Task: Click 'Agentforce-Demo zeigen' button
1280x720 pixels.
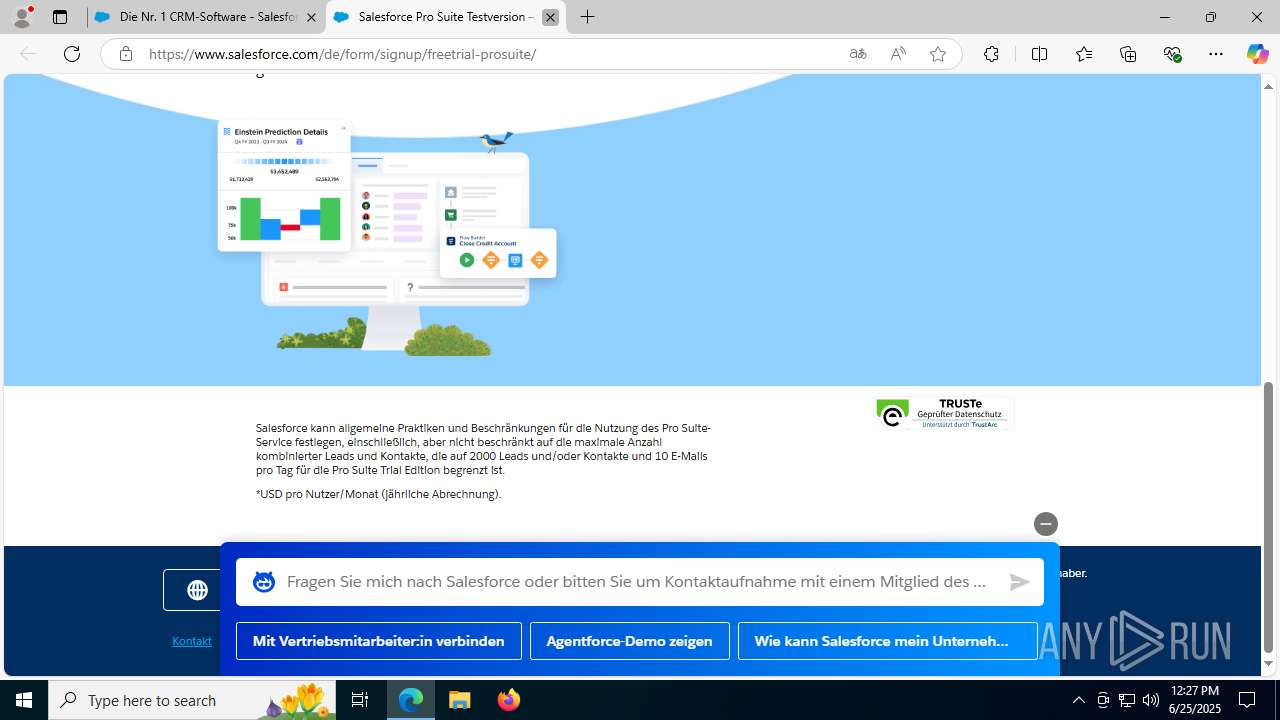Action: [630, 641]
